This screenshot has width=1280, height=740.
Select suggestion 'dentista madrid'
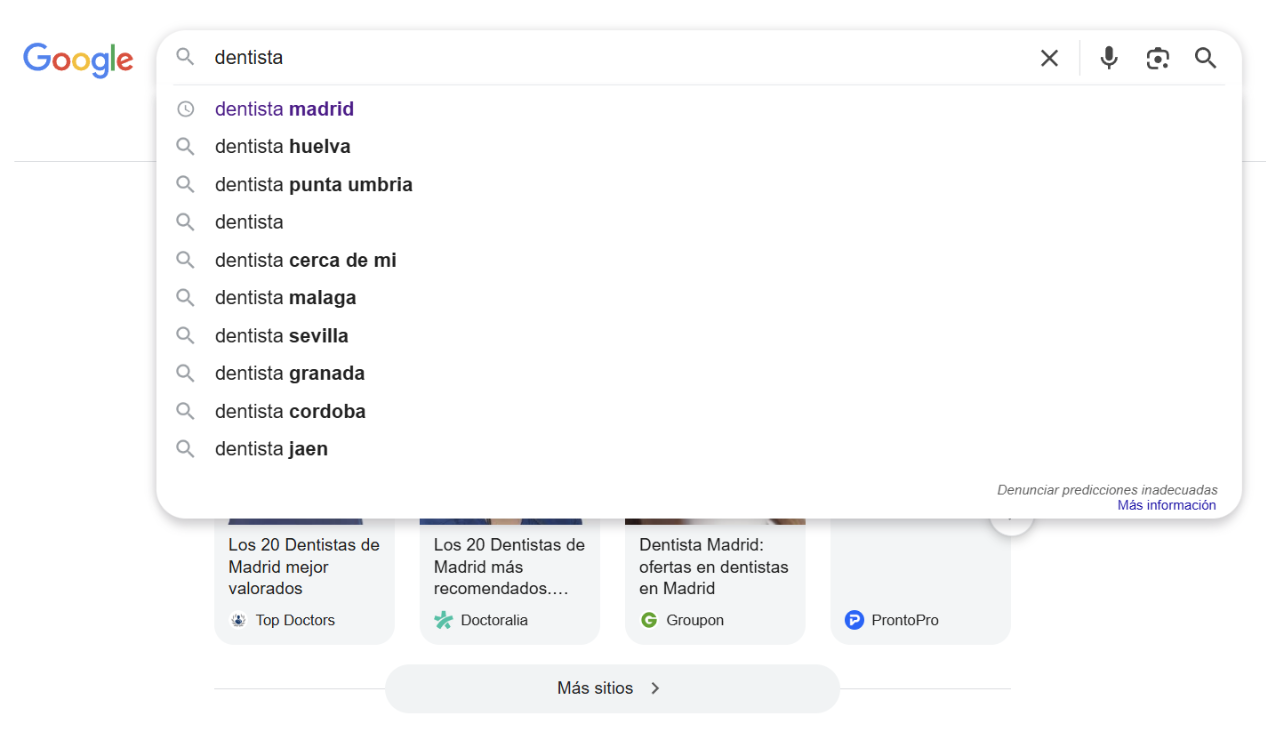(284, 109)
